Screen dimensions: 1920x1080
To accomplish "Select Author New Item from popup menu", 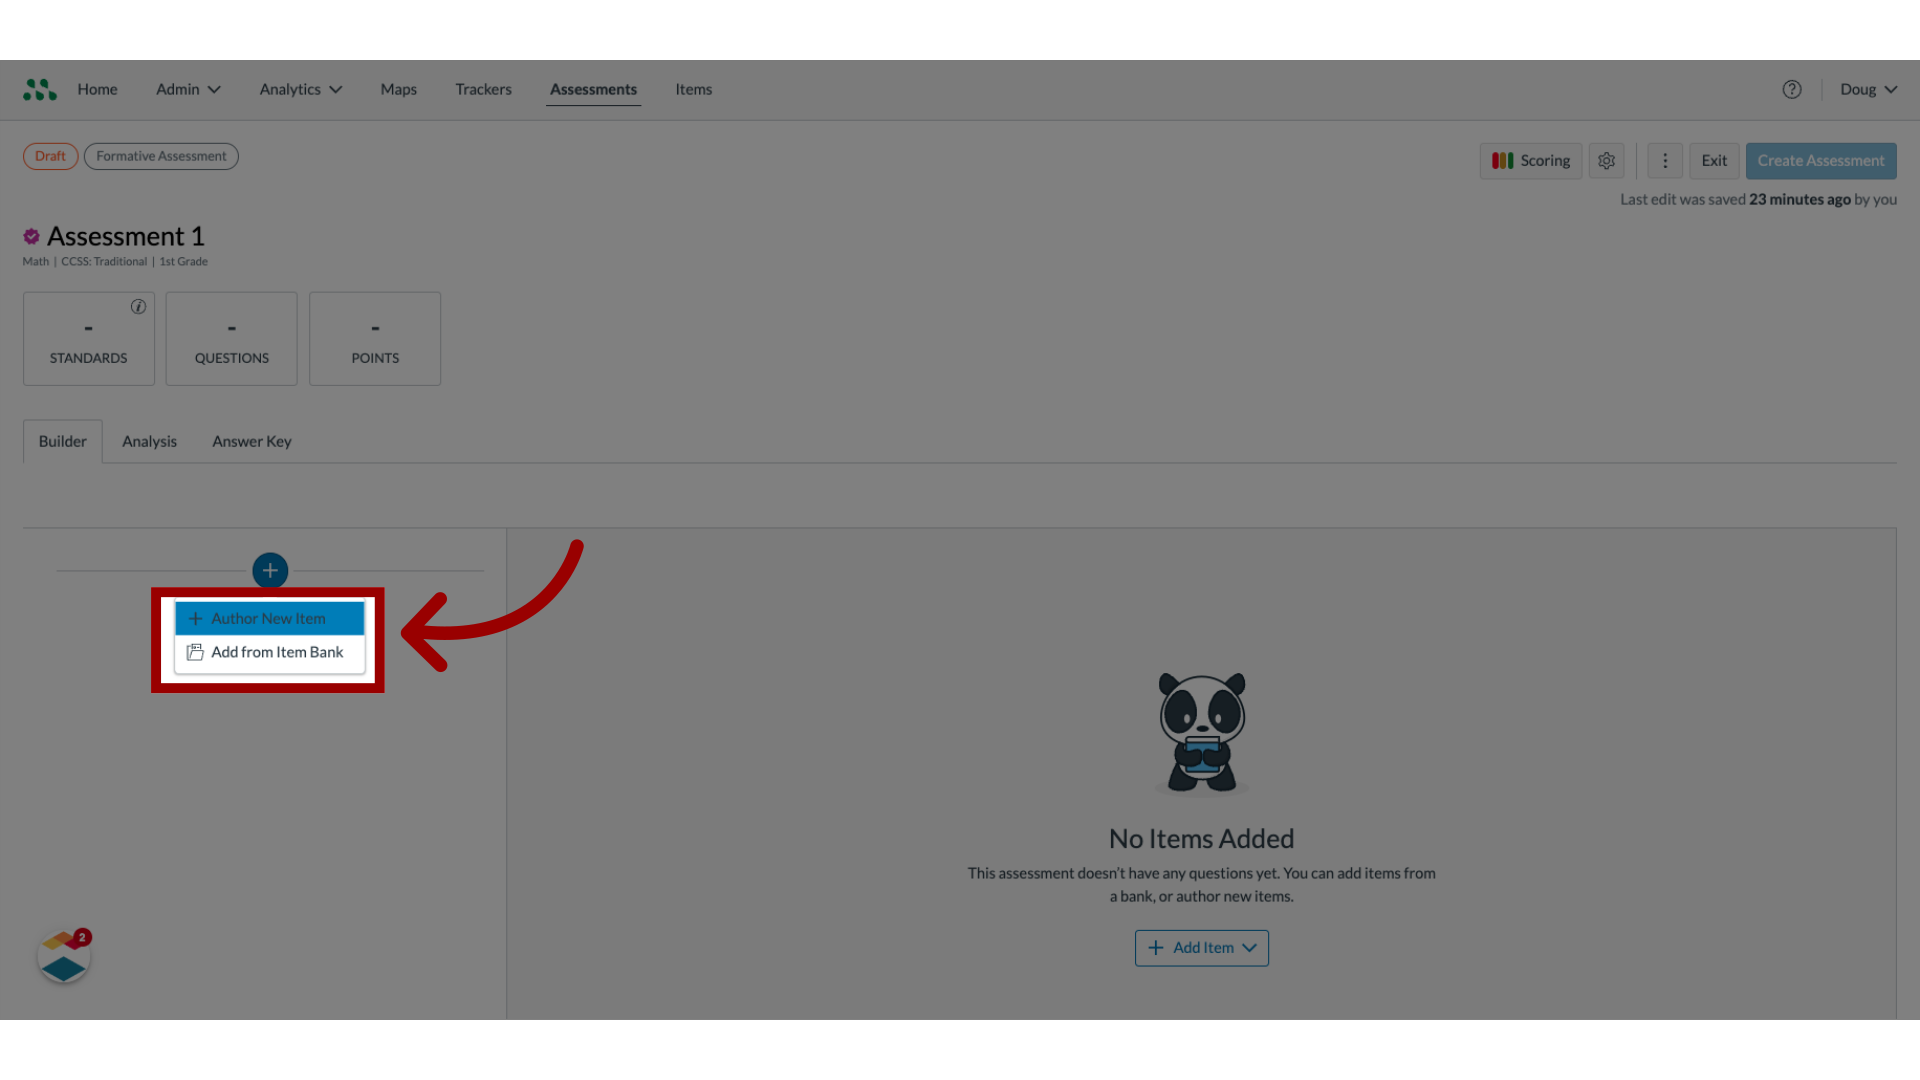I will click(x=269, y=617).
